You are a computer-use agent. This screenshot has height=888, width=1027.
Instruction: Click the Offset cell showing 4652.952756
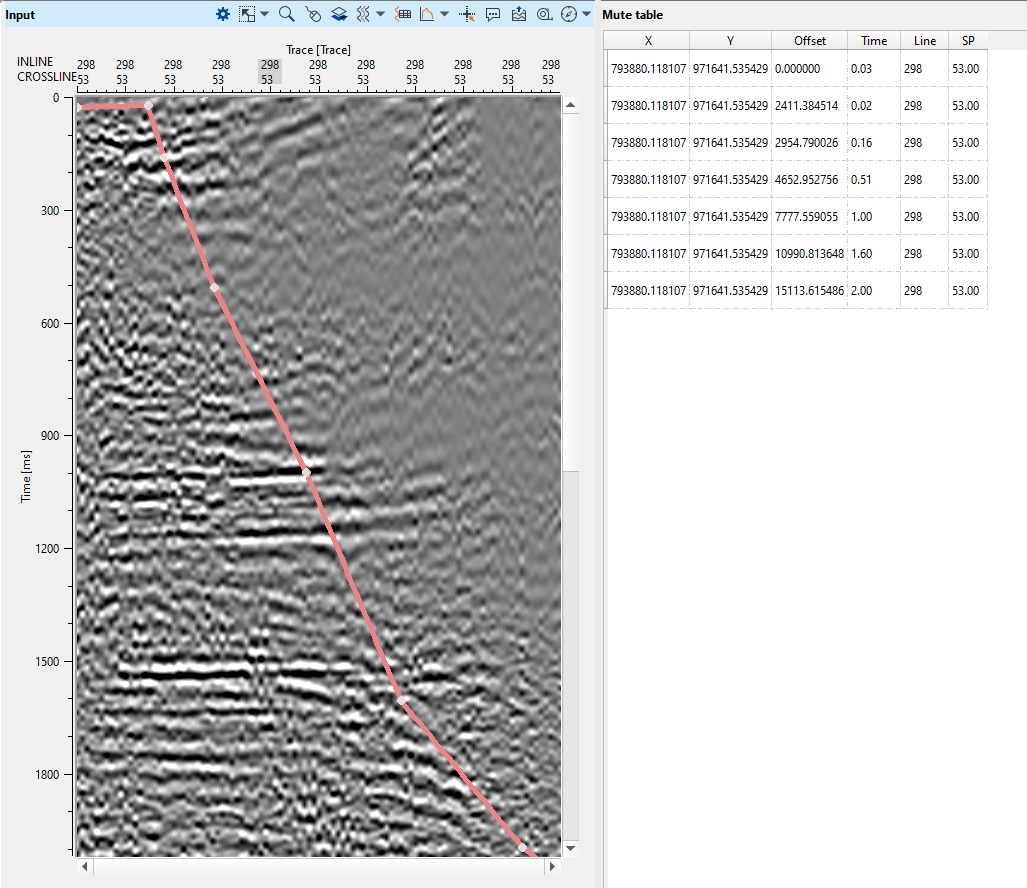click(x=809, y=180)
